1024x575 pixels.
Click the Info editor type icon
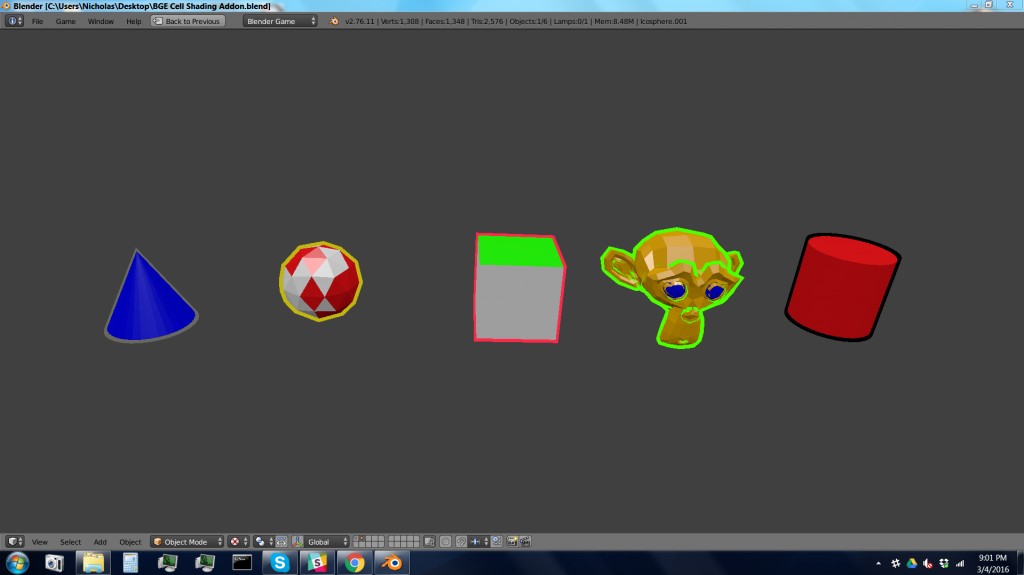pos(14,21)
